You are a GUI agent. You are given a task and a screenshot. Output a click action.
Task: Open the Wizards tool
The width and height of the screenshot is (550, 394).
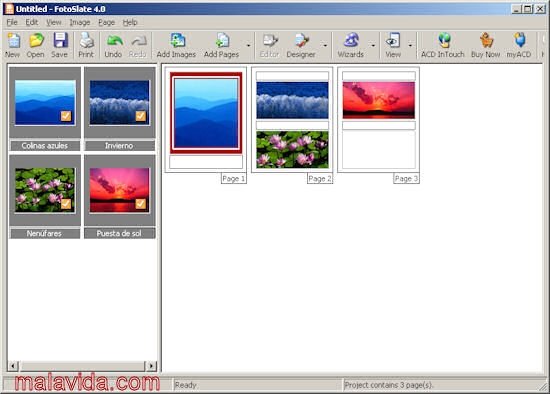tap(351, 40)
